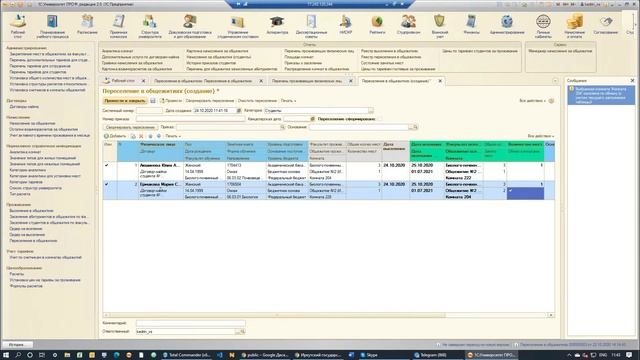Switch to the Рабочий стол tab
The height and width of the screenshot is (360, 640).
(x=122, y=81)
